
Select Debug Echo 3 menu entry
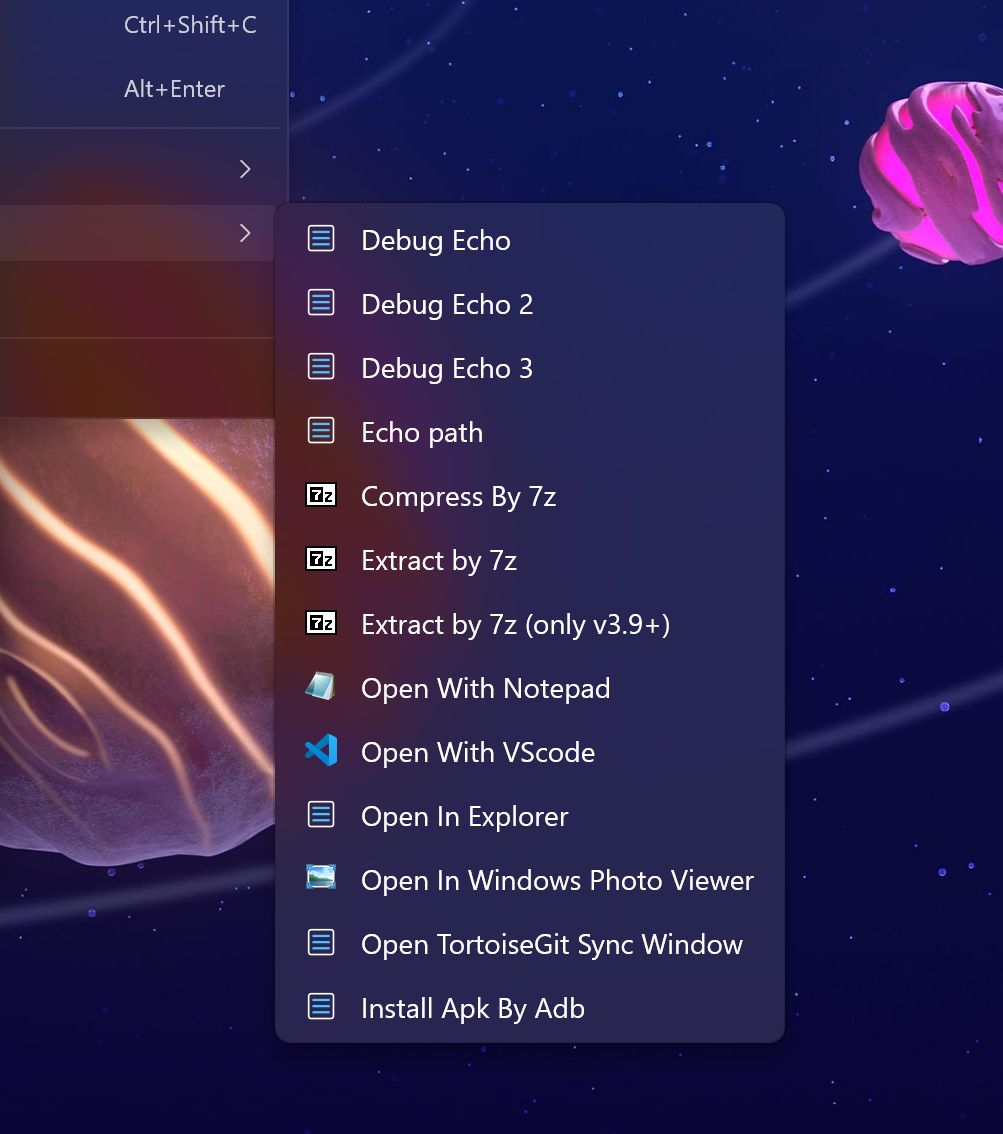point(529,368)
